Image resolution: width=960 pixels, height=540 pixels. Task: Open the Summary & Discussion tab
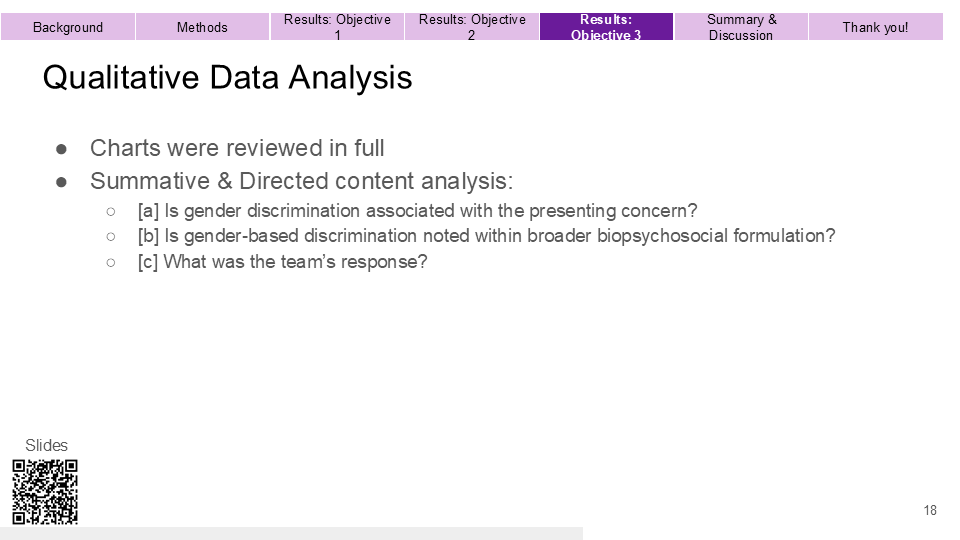[741, 27]
